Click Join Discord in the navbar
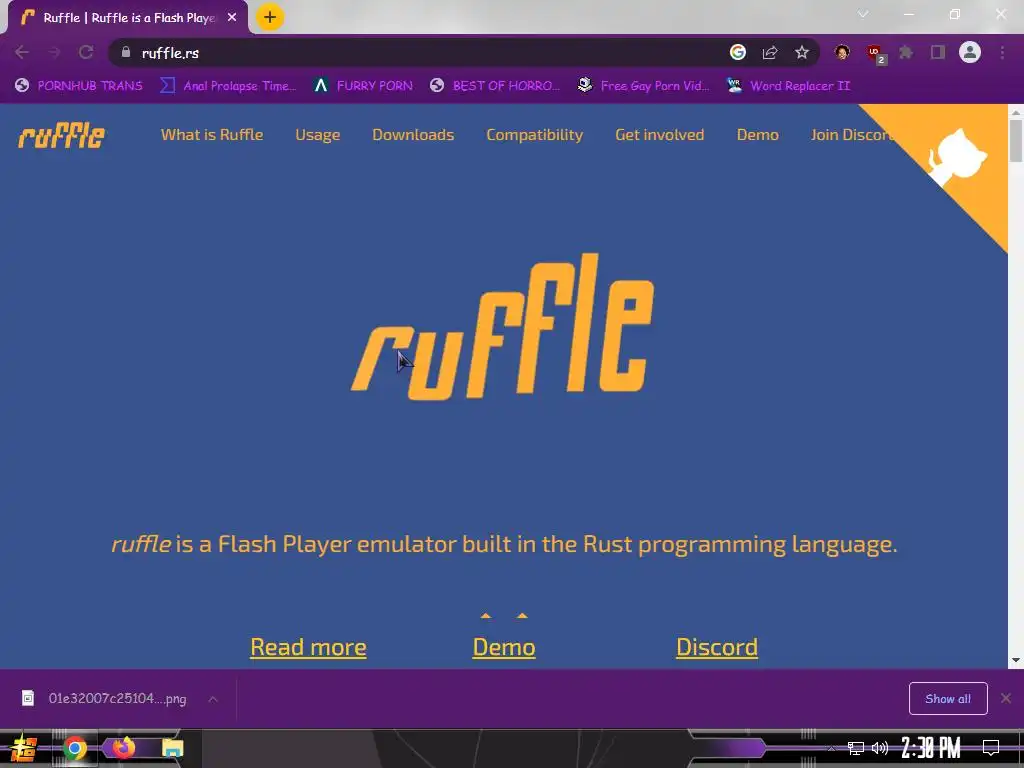Image resolution: width=1024 pixels, height=768 pixels. pyautogui.click(x=852, y=135)
